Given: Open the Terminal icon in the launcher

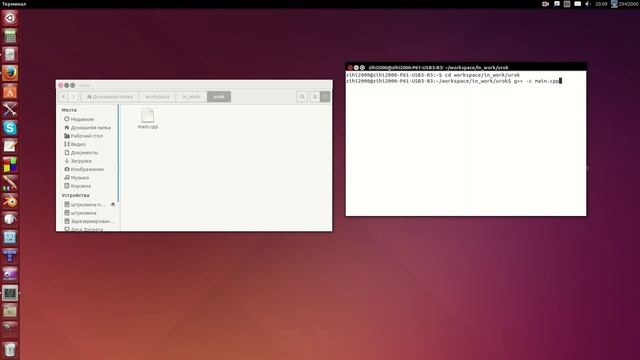Looking at the screenshot, I should (10, 293).
